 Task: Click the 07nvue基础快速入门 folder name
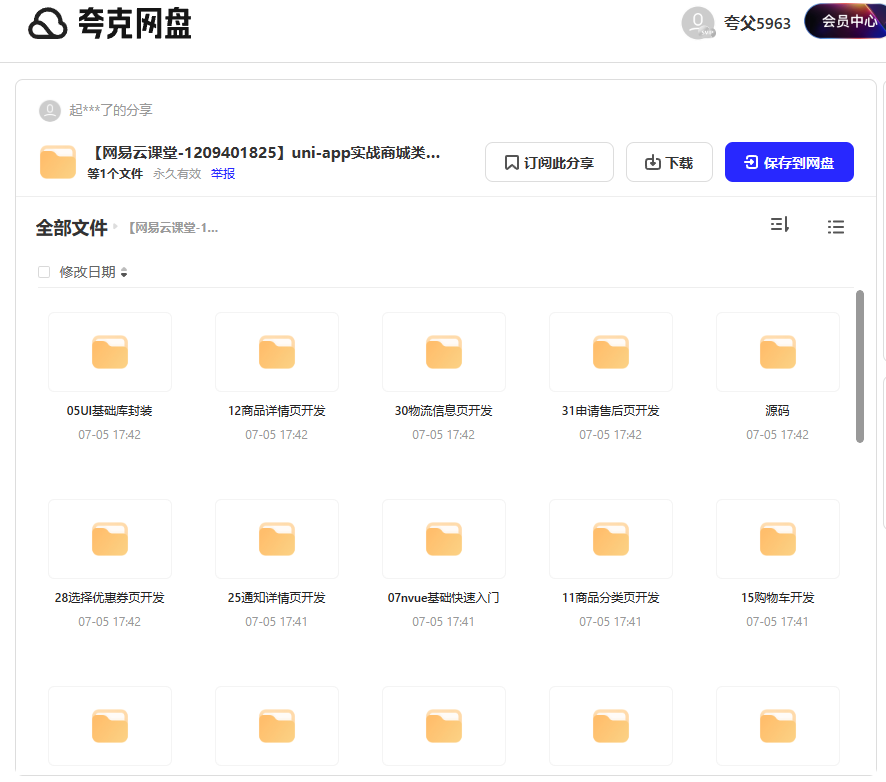[x=444, y=598]
